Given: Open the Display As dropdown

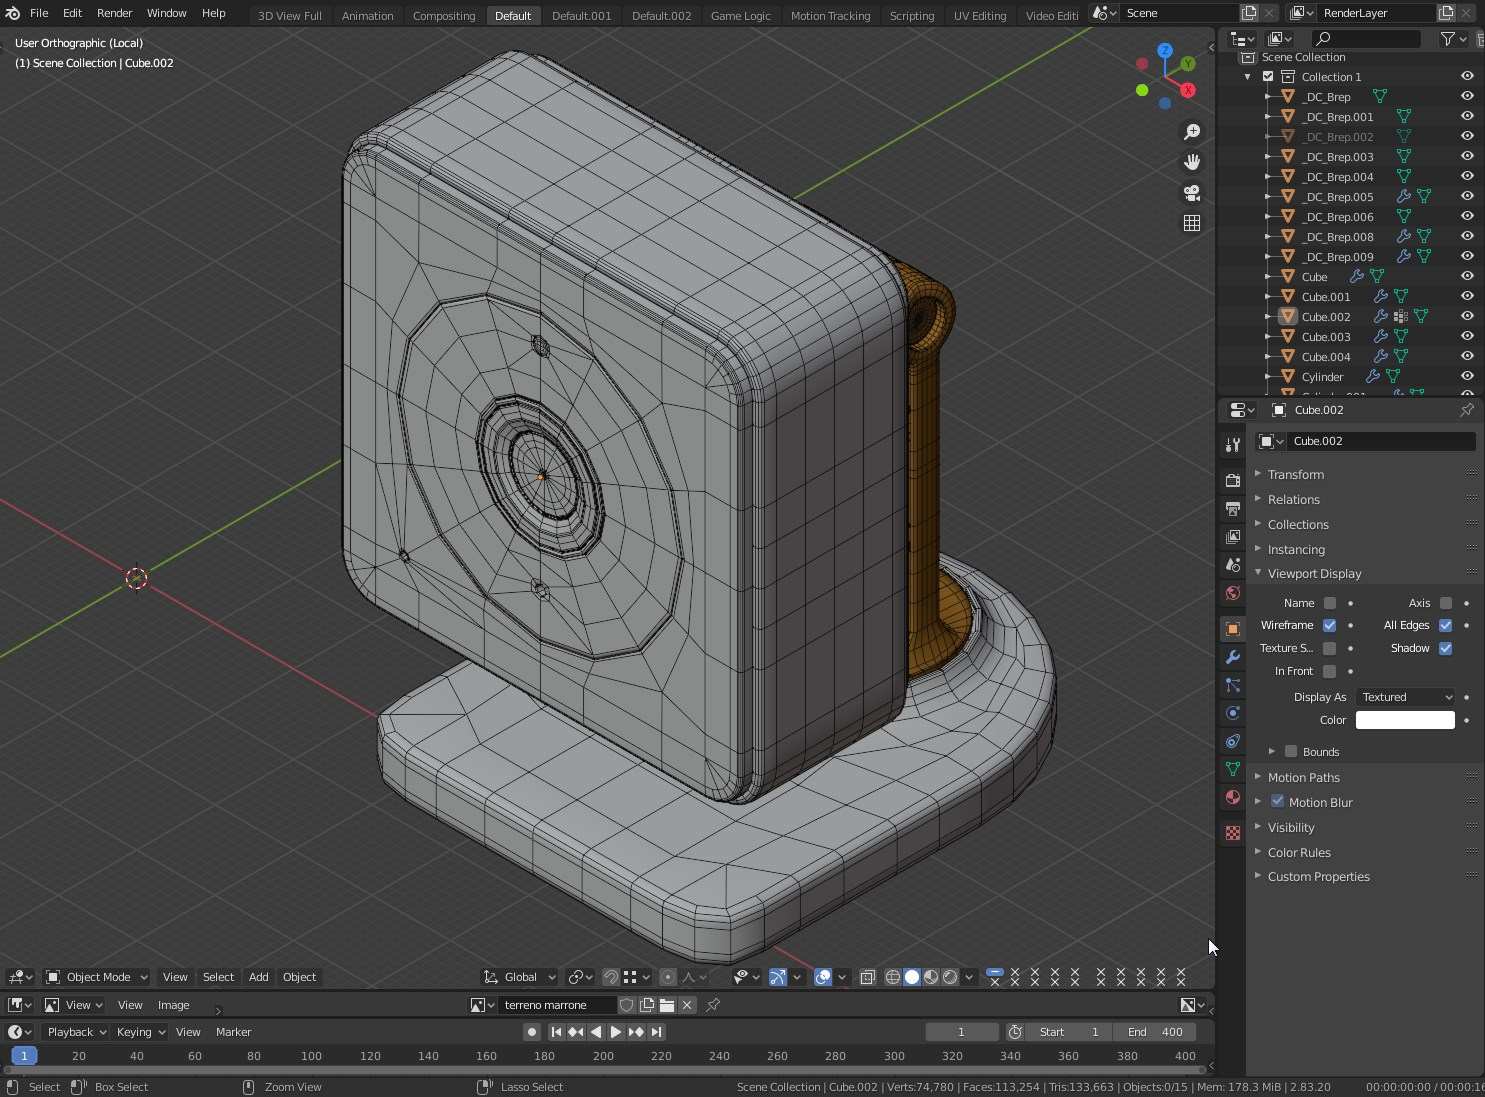Looking at the screenshot, I should pyautogui.click(x=1405, y=697).
